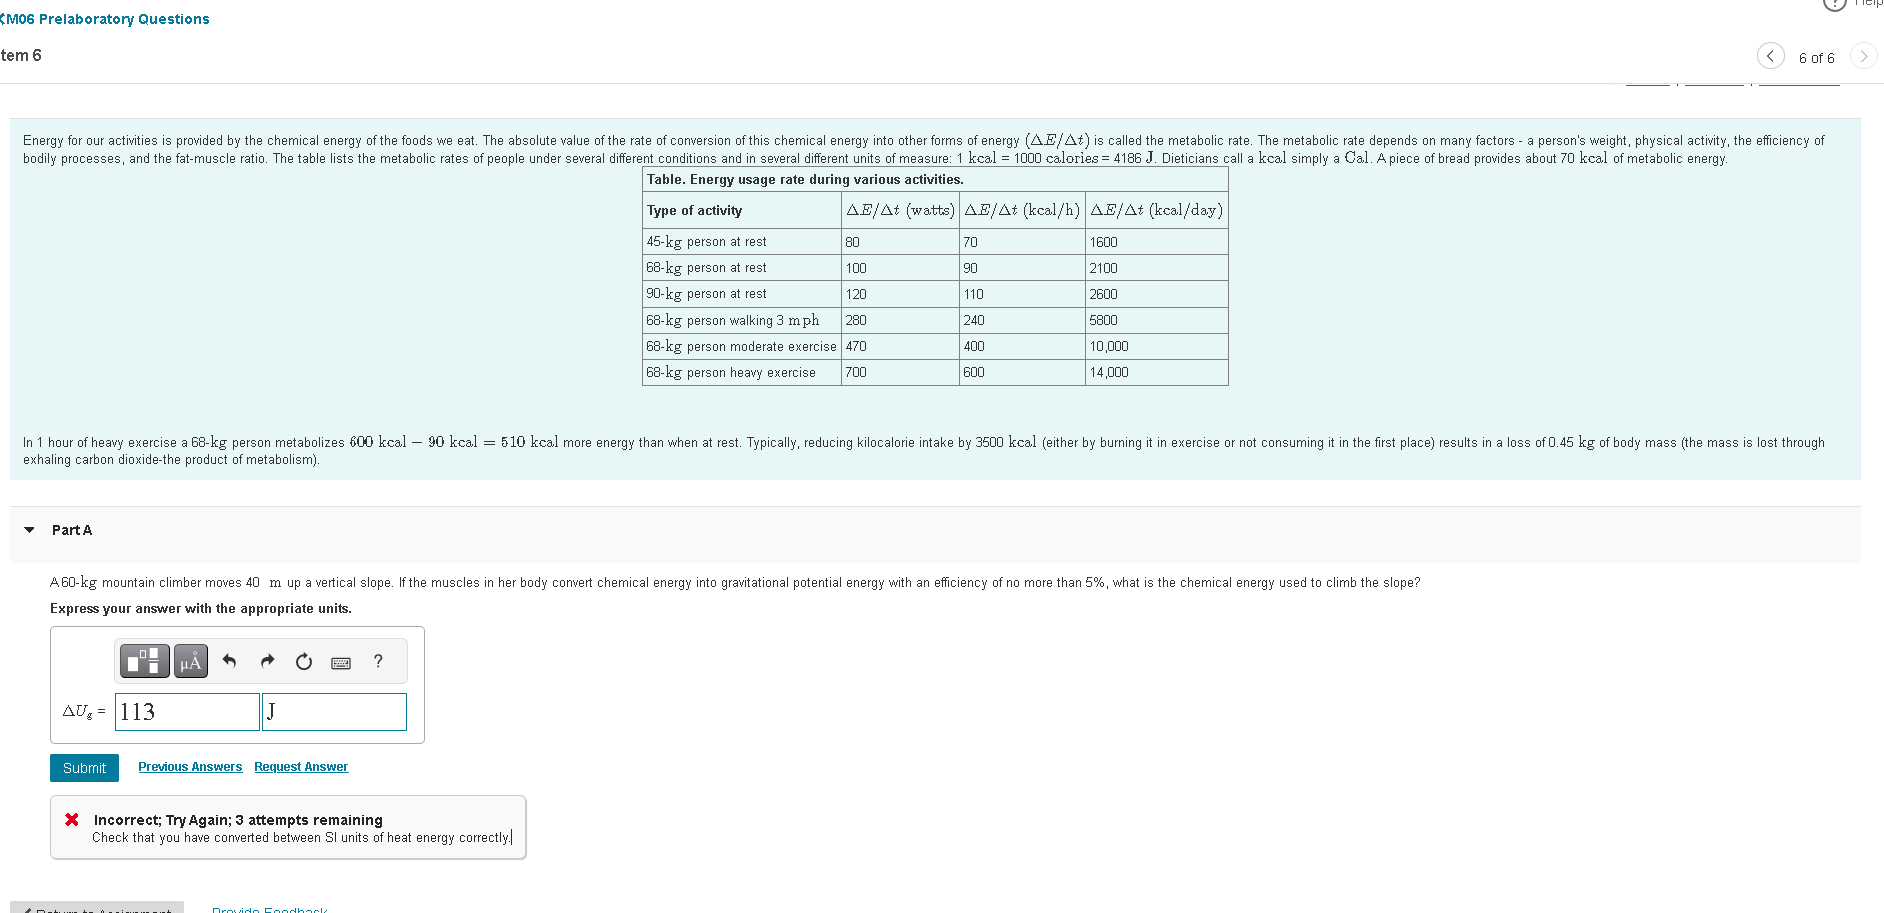
Task: Open answer box help question mark
Action: coord(378,661)
